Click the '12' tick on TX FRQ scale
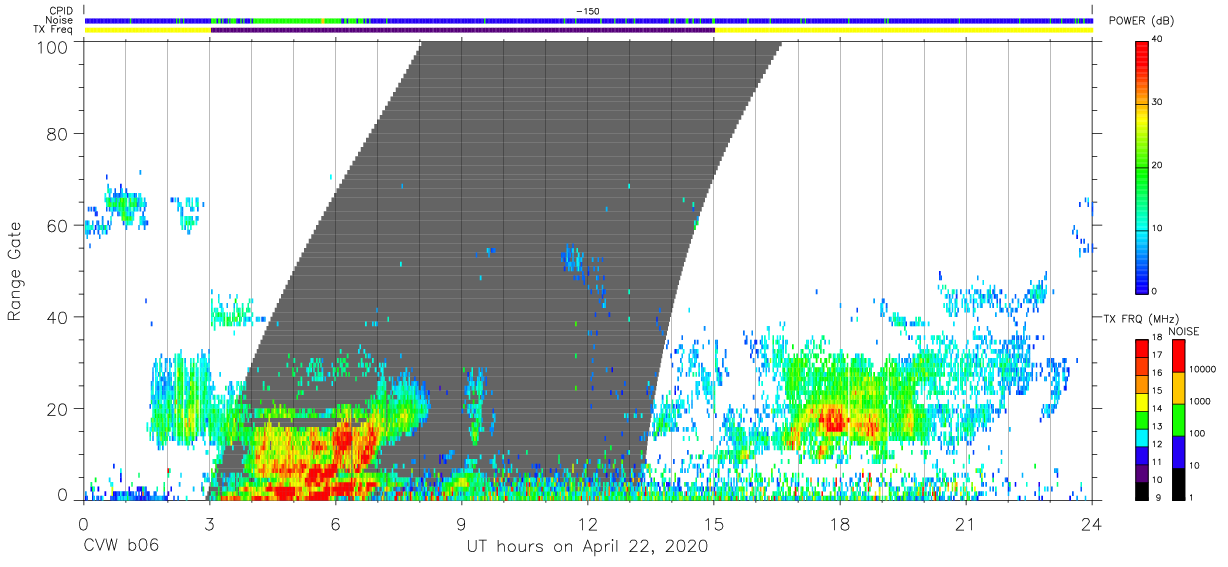This screenshot has width=1228, height=567. (1158, 444)
